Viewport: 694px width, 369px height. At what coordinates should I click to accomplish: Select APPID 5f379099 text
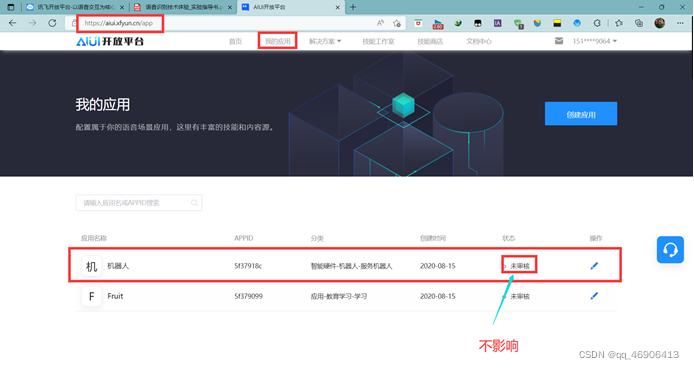(248, 296)
